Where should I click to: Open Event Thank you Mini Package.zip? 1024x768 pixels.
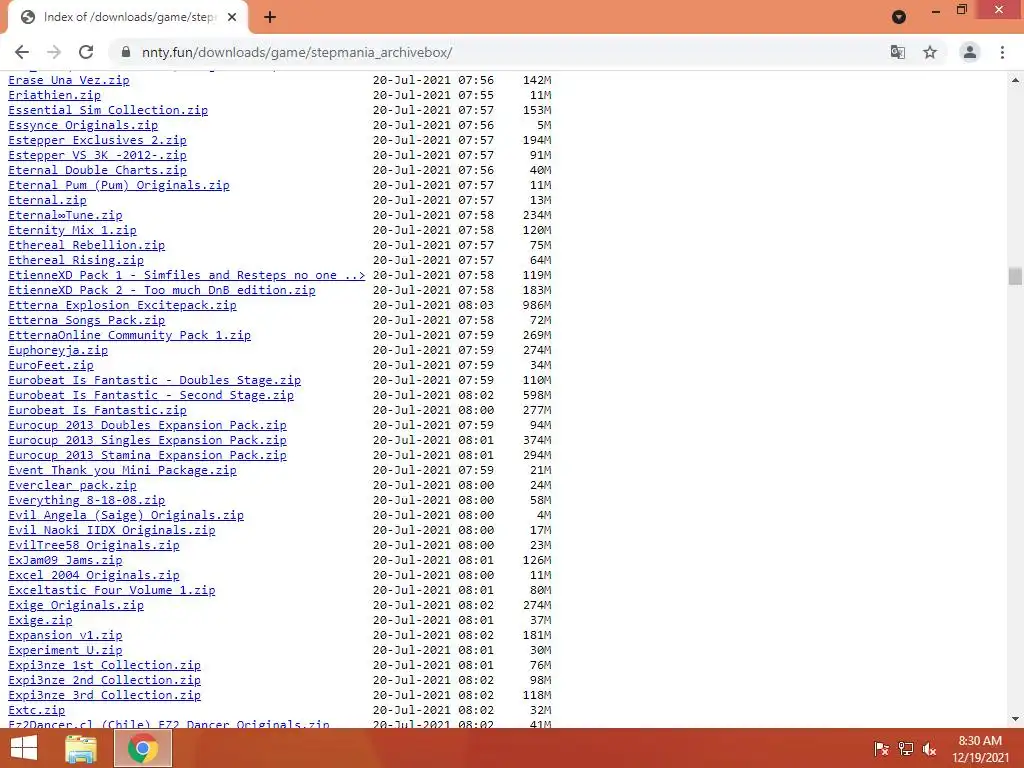click(122, 470)
